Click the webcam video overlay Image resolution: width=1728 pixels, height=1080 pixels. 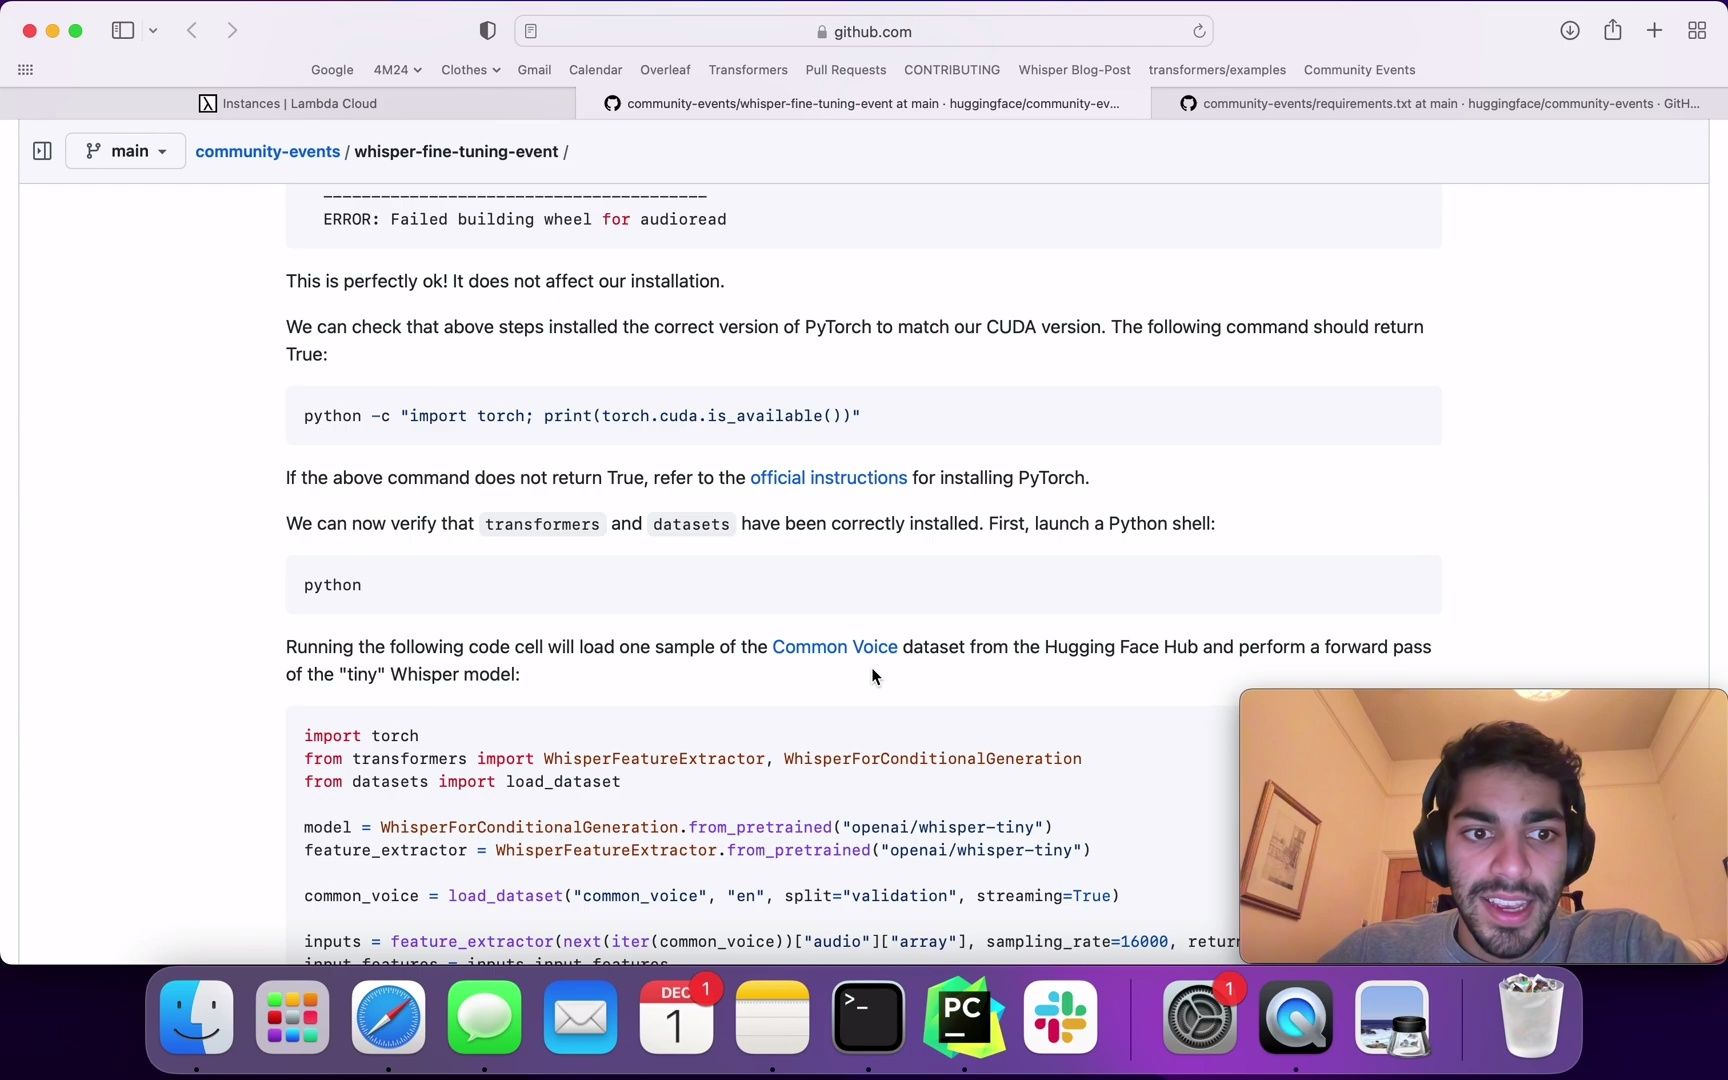click(1483, 826)
